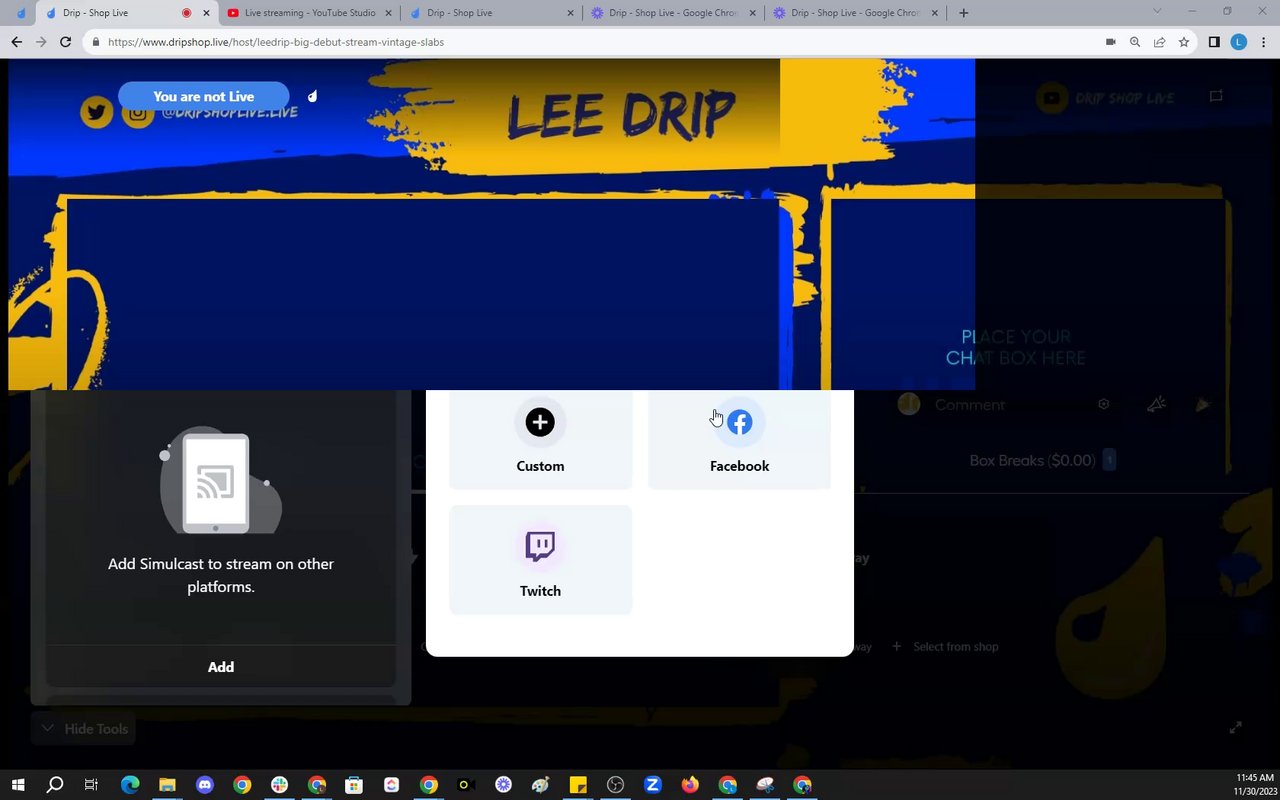Viewport: 1280px width, 800px height.
Task: Collapse the panel with Hide Tools
Action: pyautogui.click(x=84, y=729)
